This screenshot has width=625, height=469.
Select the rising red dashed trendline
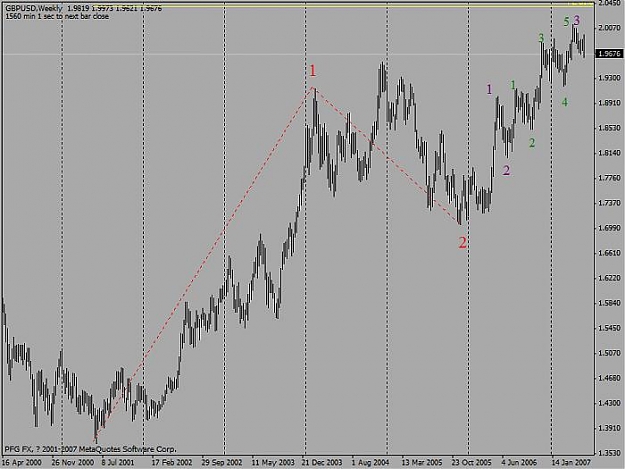click(x=204, y=265)
